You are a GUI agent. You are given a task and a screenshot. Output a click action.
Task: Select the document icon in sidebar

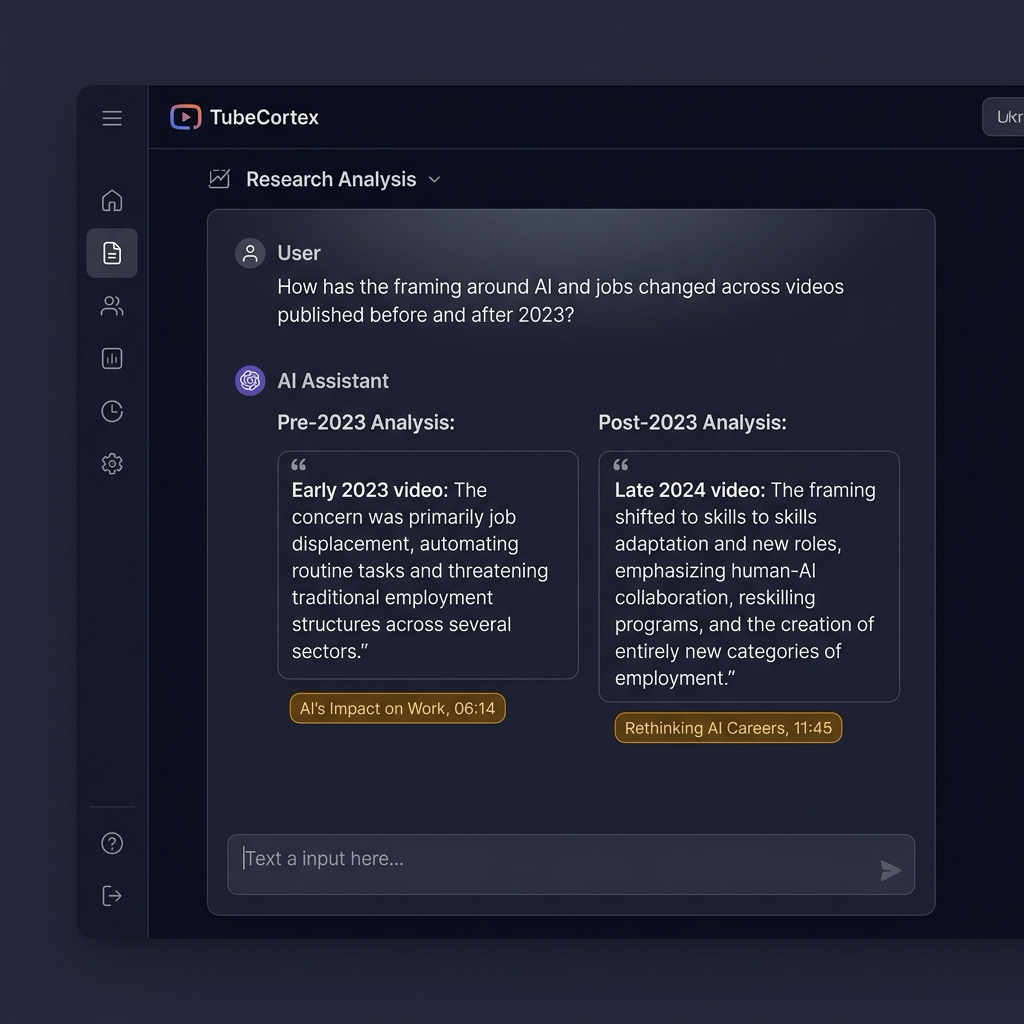tap(112, 253)
